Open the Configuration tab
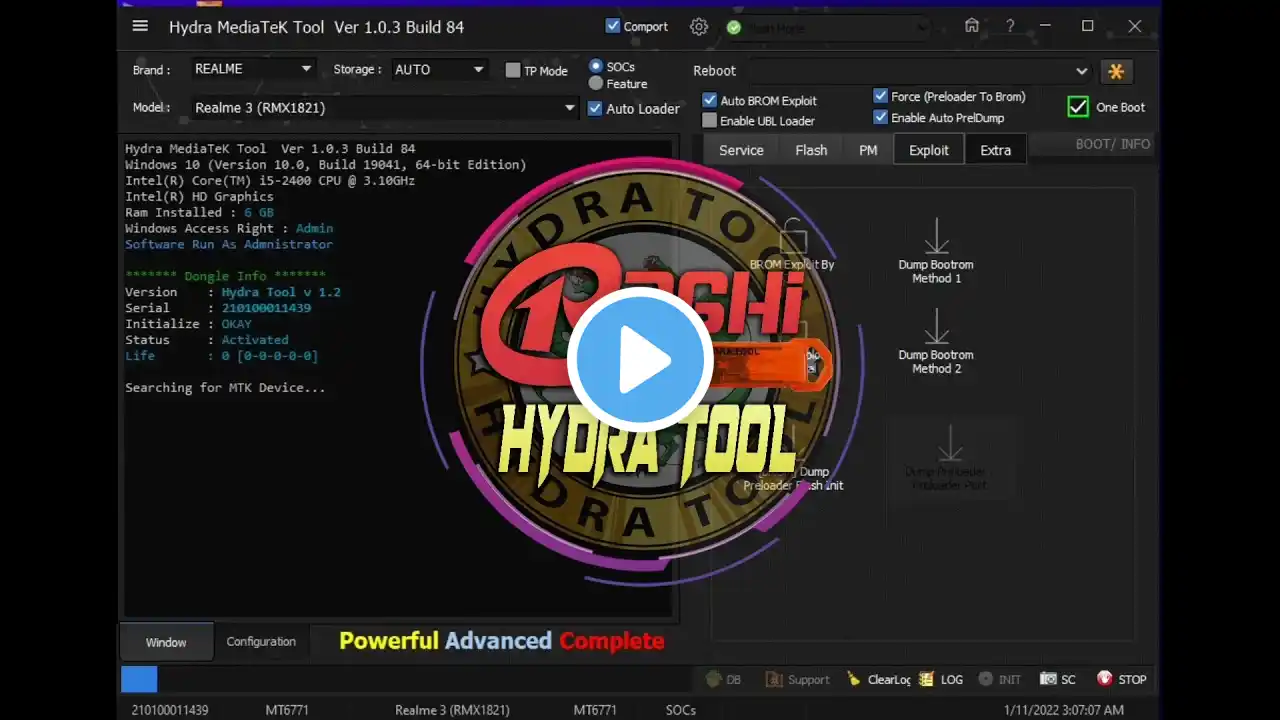 (261, 642)
